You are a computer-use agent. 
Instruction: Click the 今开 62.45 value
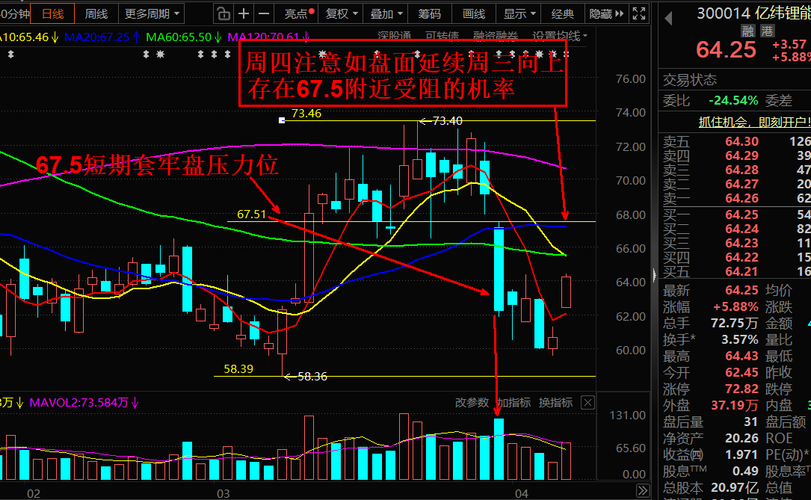click(742, 372)
